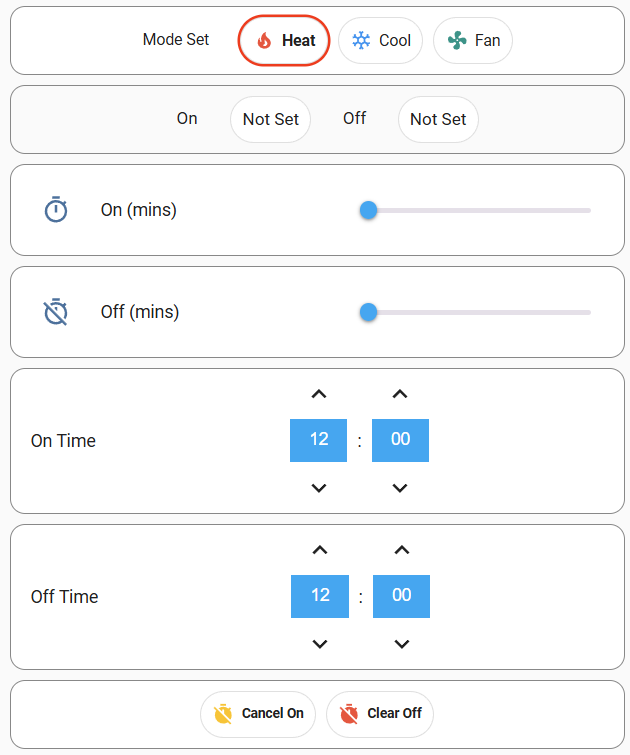Viewport: 630px width, 755px height.
Task: Increase On Time hours with up chevron
Action: click(319, 394)
